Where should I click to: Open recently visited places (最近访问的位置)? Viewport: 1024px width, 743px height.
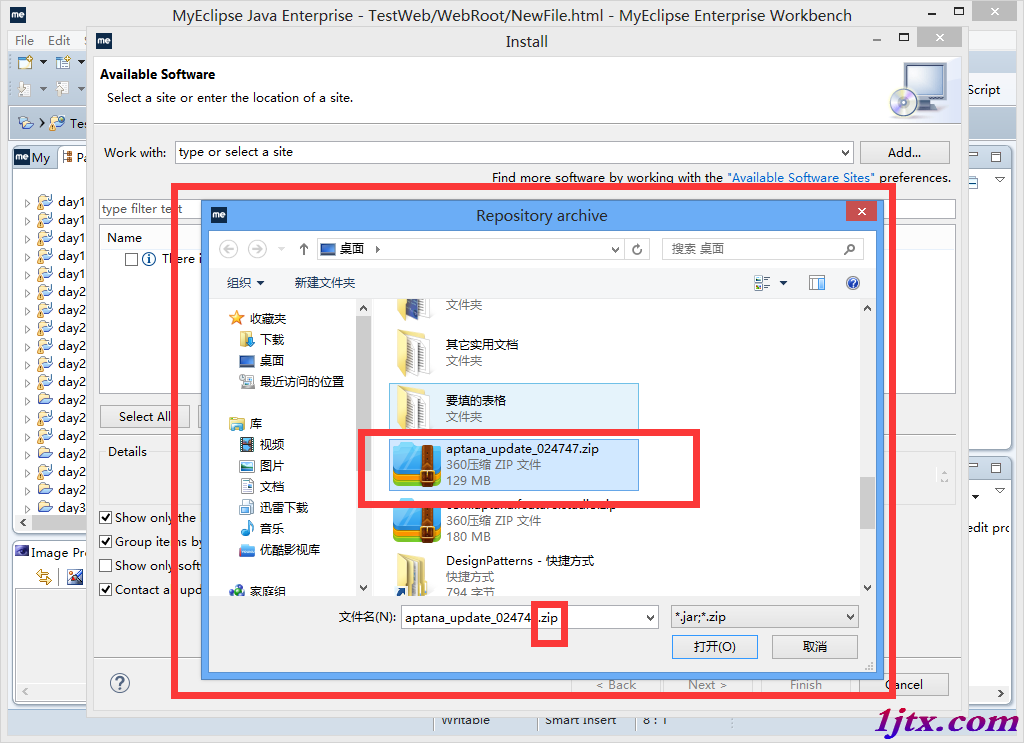292,381
